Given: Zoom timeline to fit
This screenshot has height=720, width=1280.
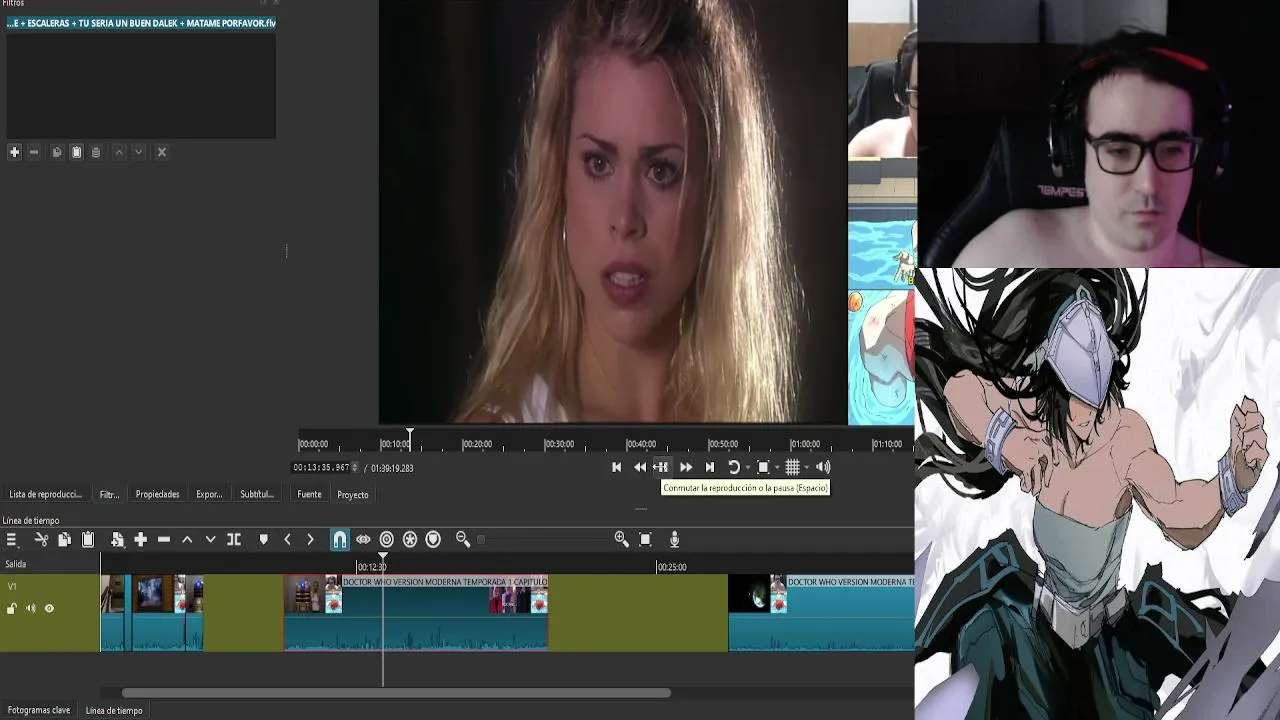Looking at the screenshot, I should pyautogui.click(x=645, y=540).
